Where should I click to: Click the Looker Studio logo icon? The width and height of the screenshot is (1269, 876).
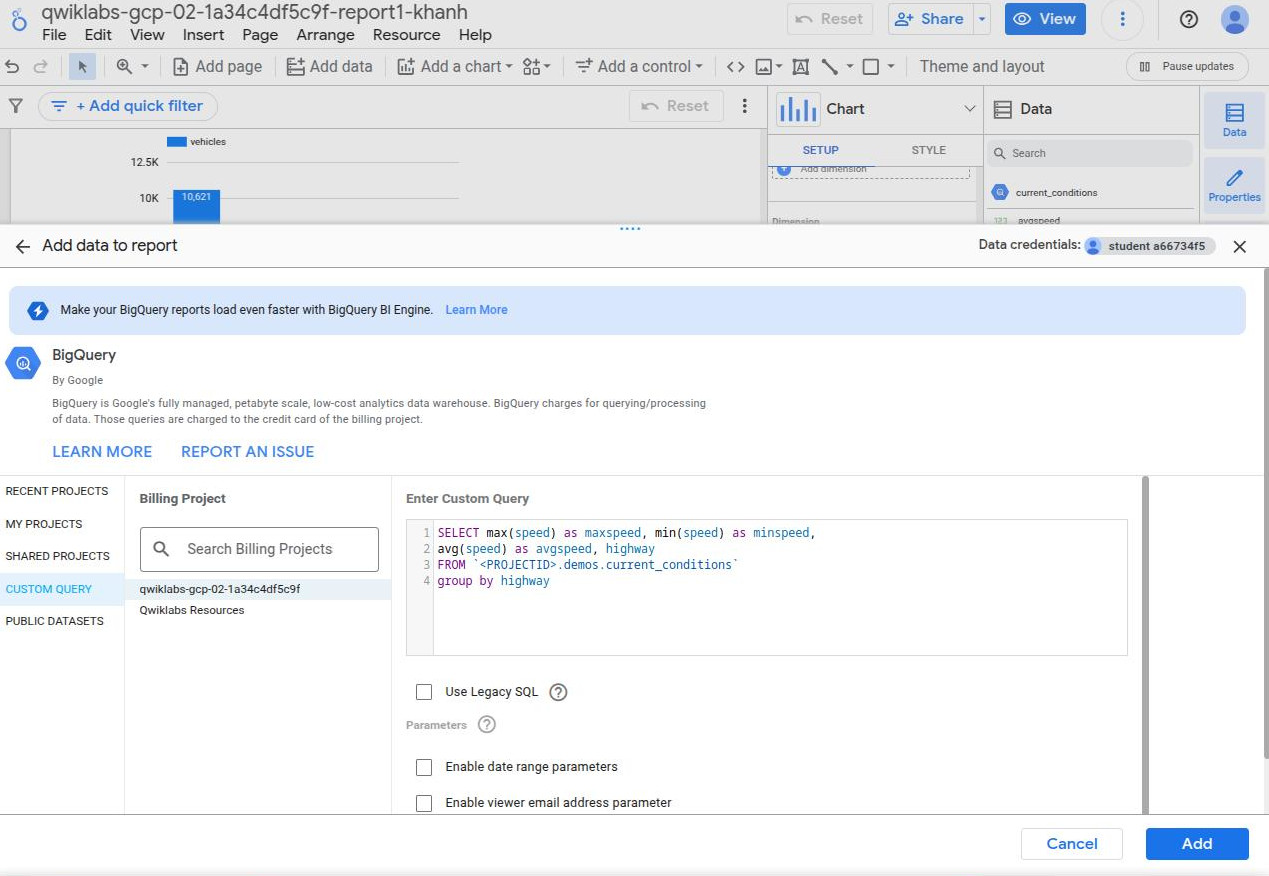tap(19, 20)
